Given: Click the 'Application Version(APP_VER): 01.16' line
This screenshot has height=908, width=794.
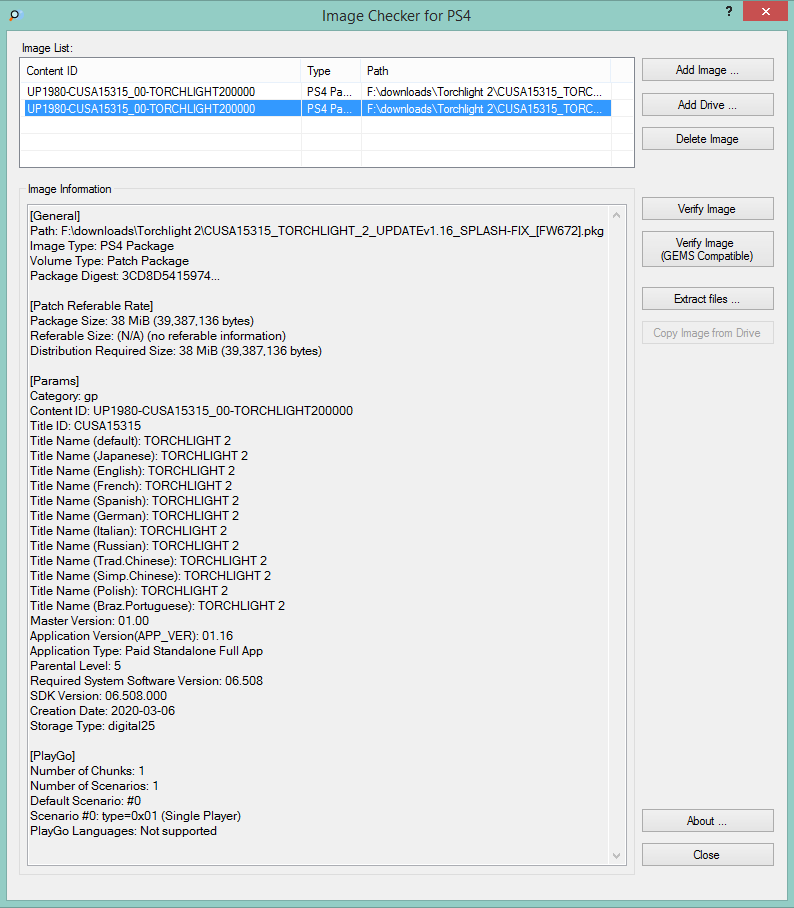Looking at the screenshot, I should coord(131,636).
